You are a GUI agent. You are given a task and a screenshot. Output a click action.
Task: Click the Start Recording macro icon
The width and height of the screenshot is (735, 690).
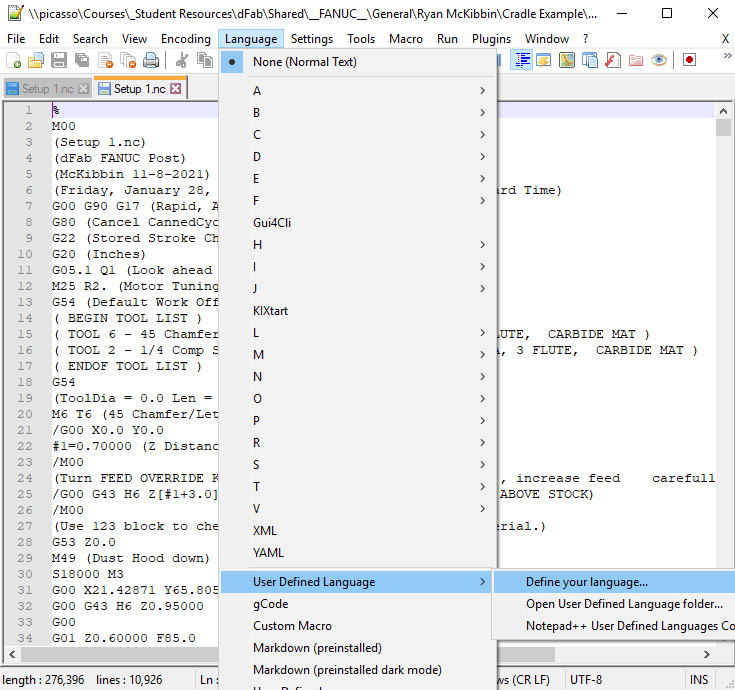[689, 60]
